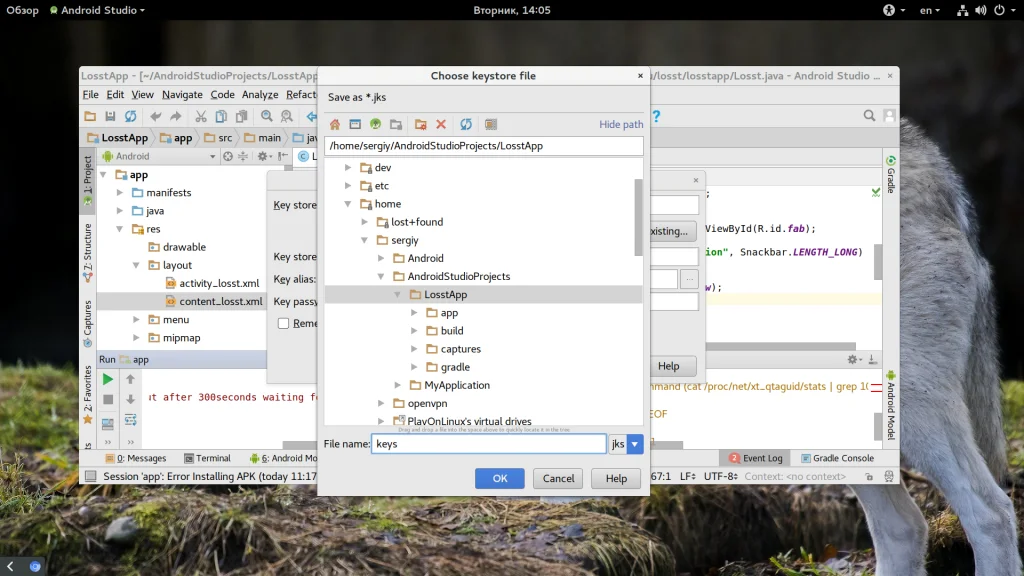
Task: Click the File name input field
Action: coord(489,444)
